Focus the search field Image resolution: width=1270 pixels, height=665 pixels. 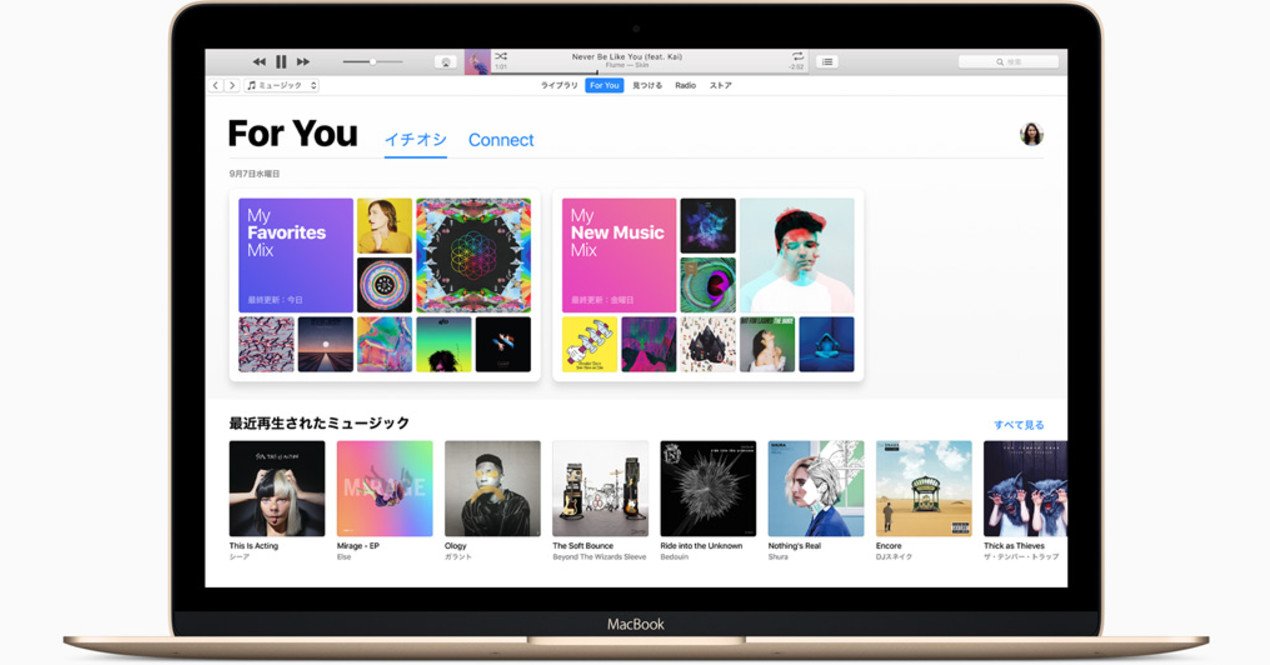click(1008, 62)
